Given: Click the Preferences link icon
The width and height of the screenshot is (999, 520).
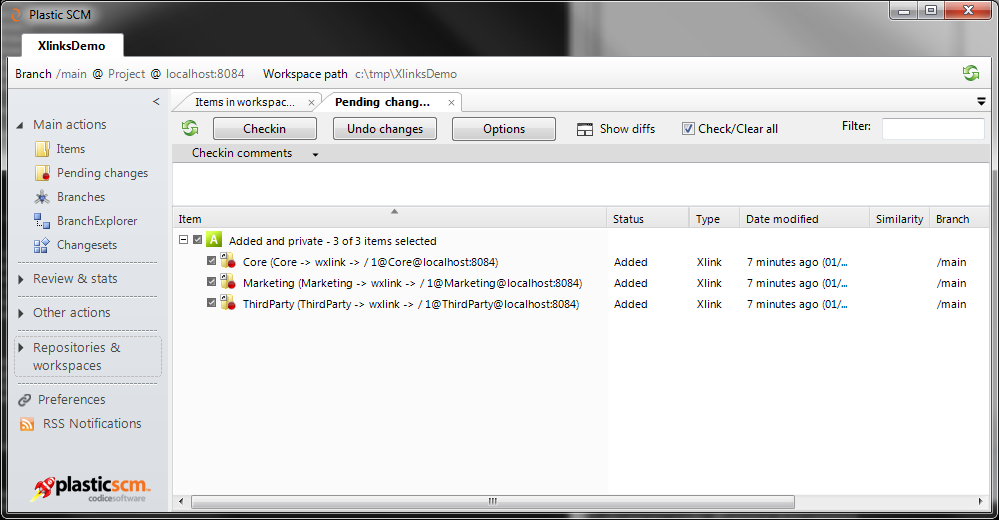Looking at the screenshot, I should (25, 400).
